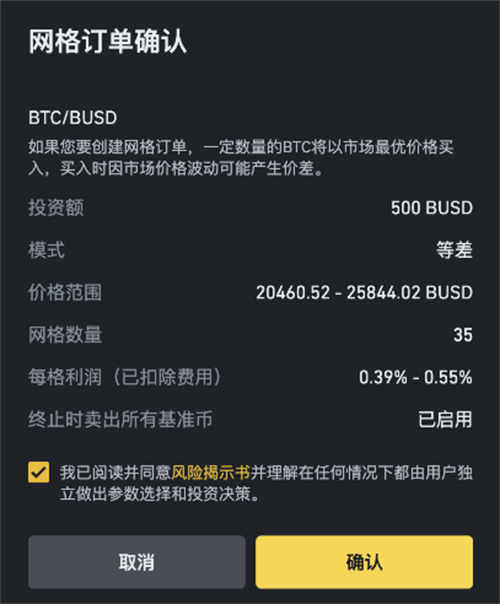This screenshot has height=604, width=500.
Task: Open the 风险揭示书 risk disclosure link
Action: click(x=211, y=473)
